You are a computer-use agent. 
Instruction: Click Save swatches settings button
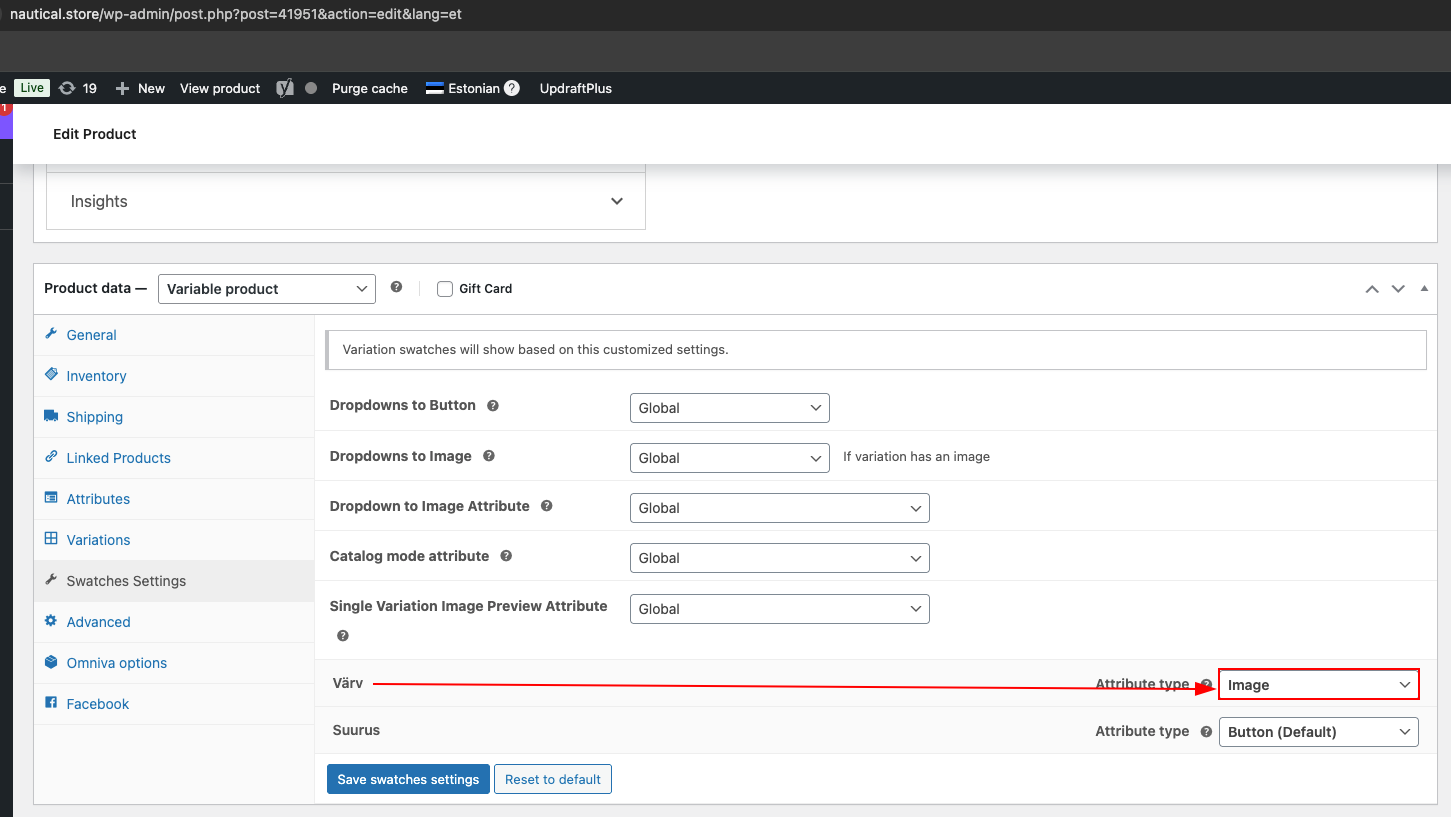408,779
